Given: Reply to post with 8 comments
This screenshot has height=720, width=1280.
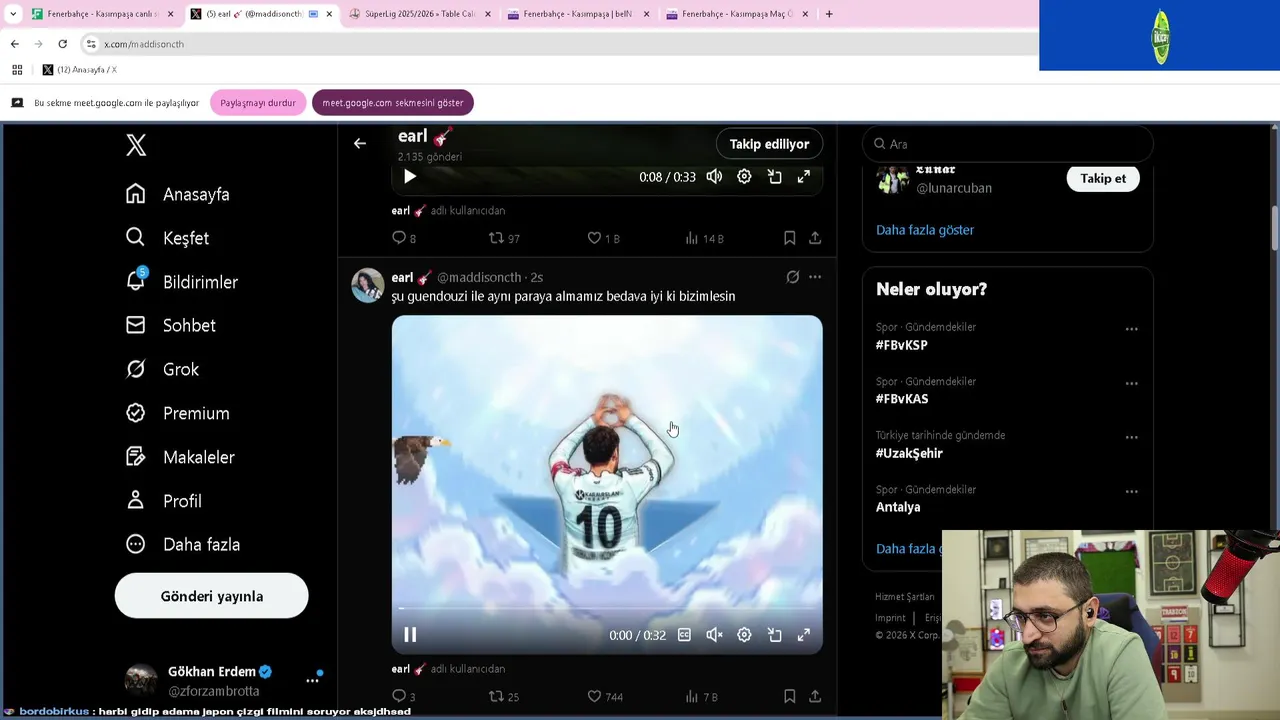Looking at the screenshot, I should [x=404, y=238].
